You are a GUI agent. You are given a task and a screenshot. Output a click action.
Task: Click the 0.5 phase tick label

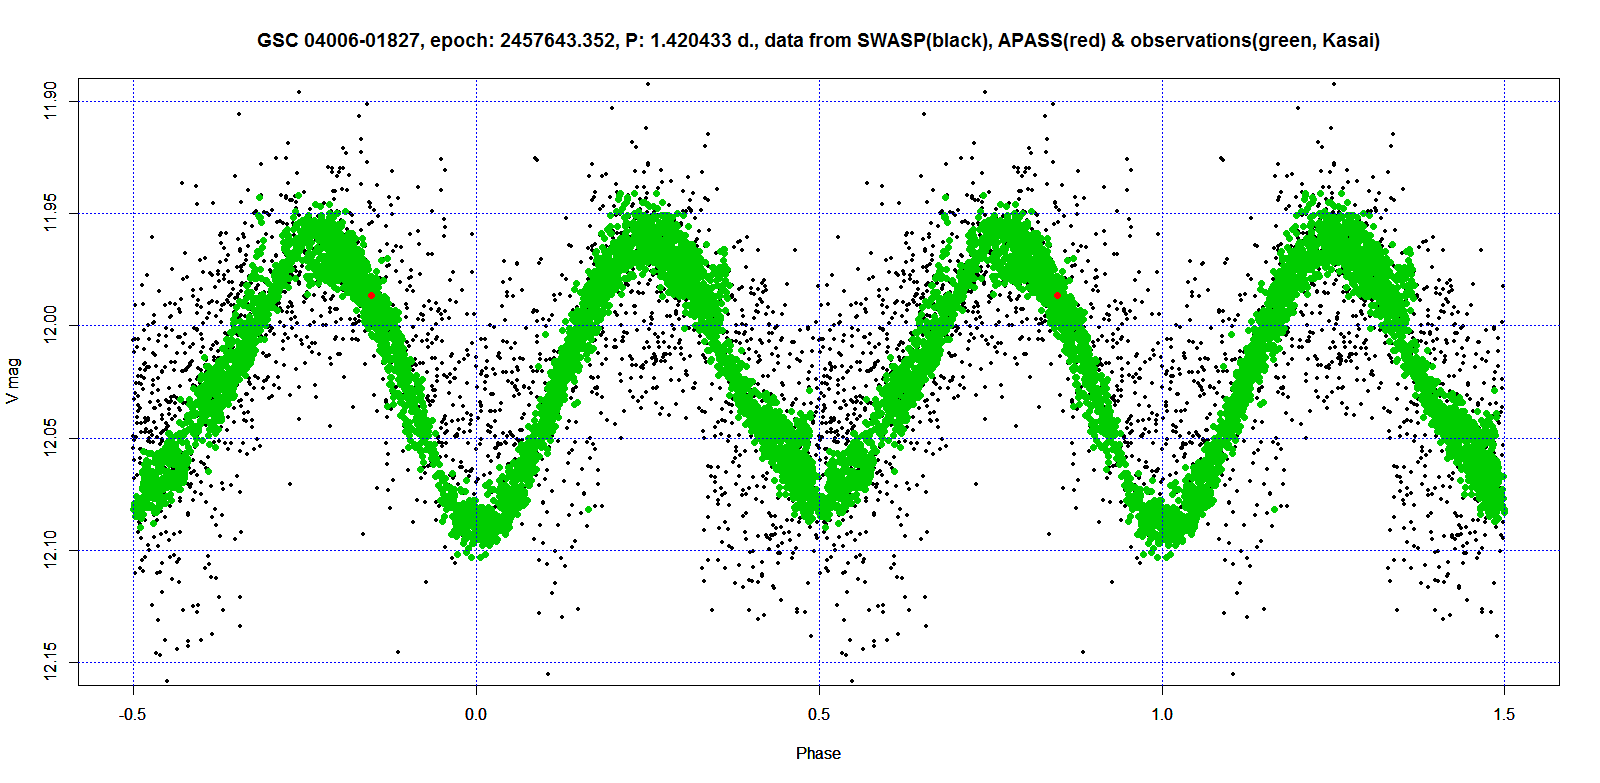tap(819, 714)
